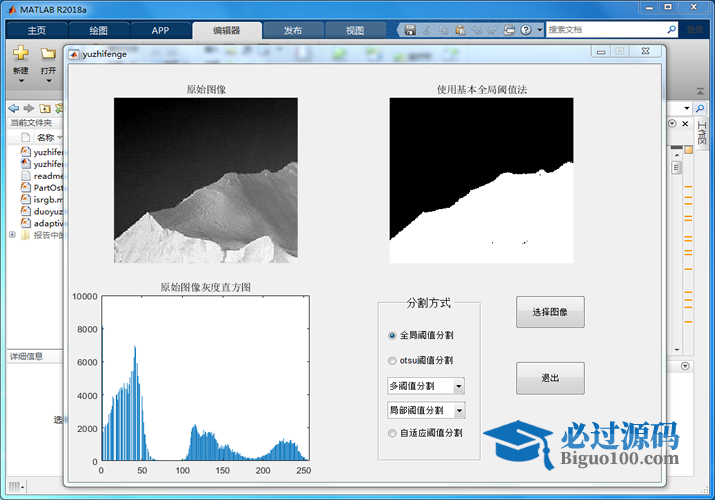Close the yuzhifenge figure window

[x=645, y=52]
